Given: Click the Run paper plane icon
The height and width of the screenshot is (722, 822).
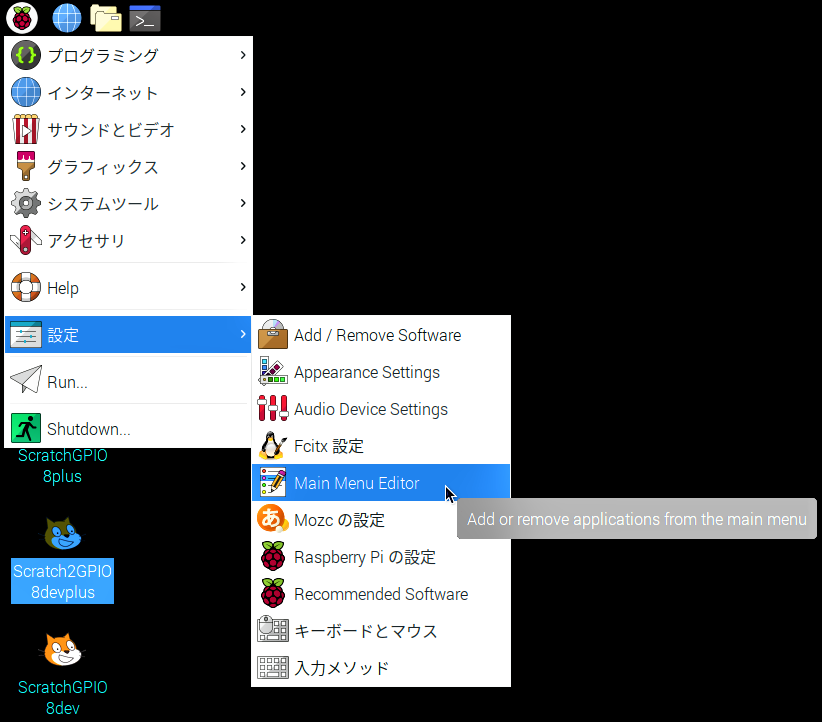Looking at the screenshot, I should tap(26, 379).
